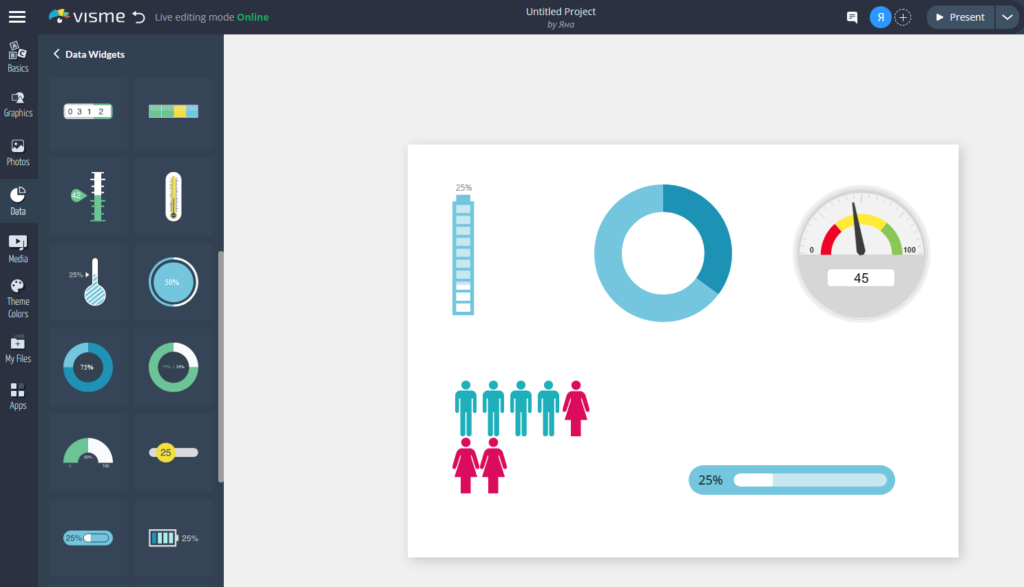
Task: Select the vertical 25% bar on canvas
Action: (463, 249)
